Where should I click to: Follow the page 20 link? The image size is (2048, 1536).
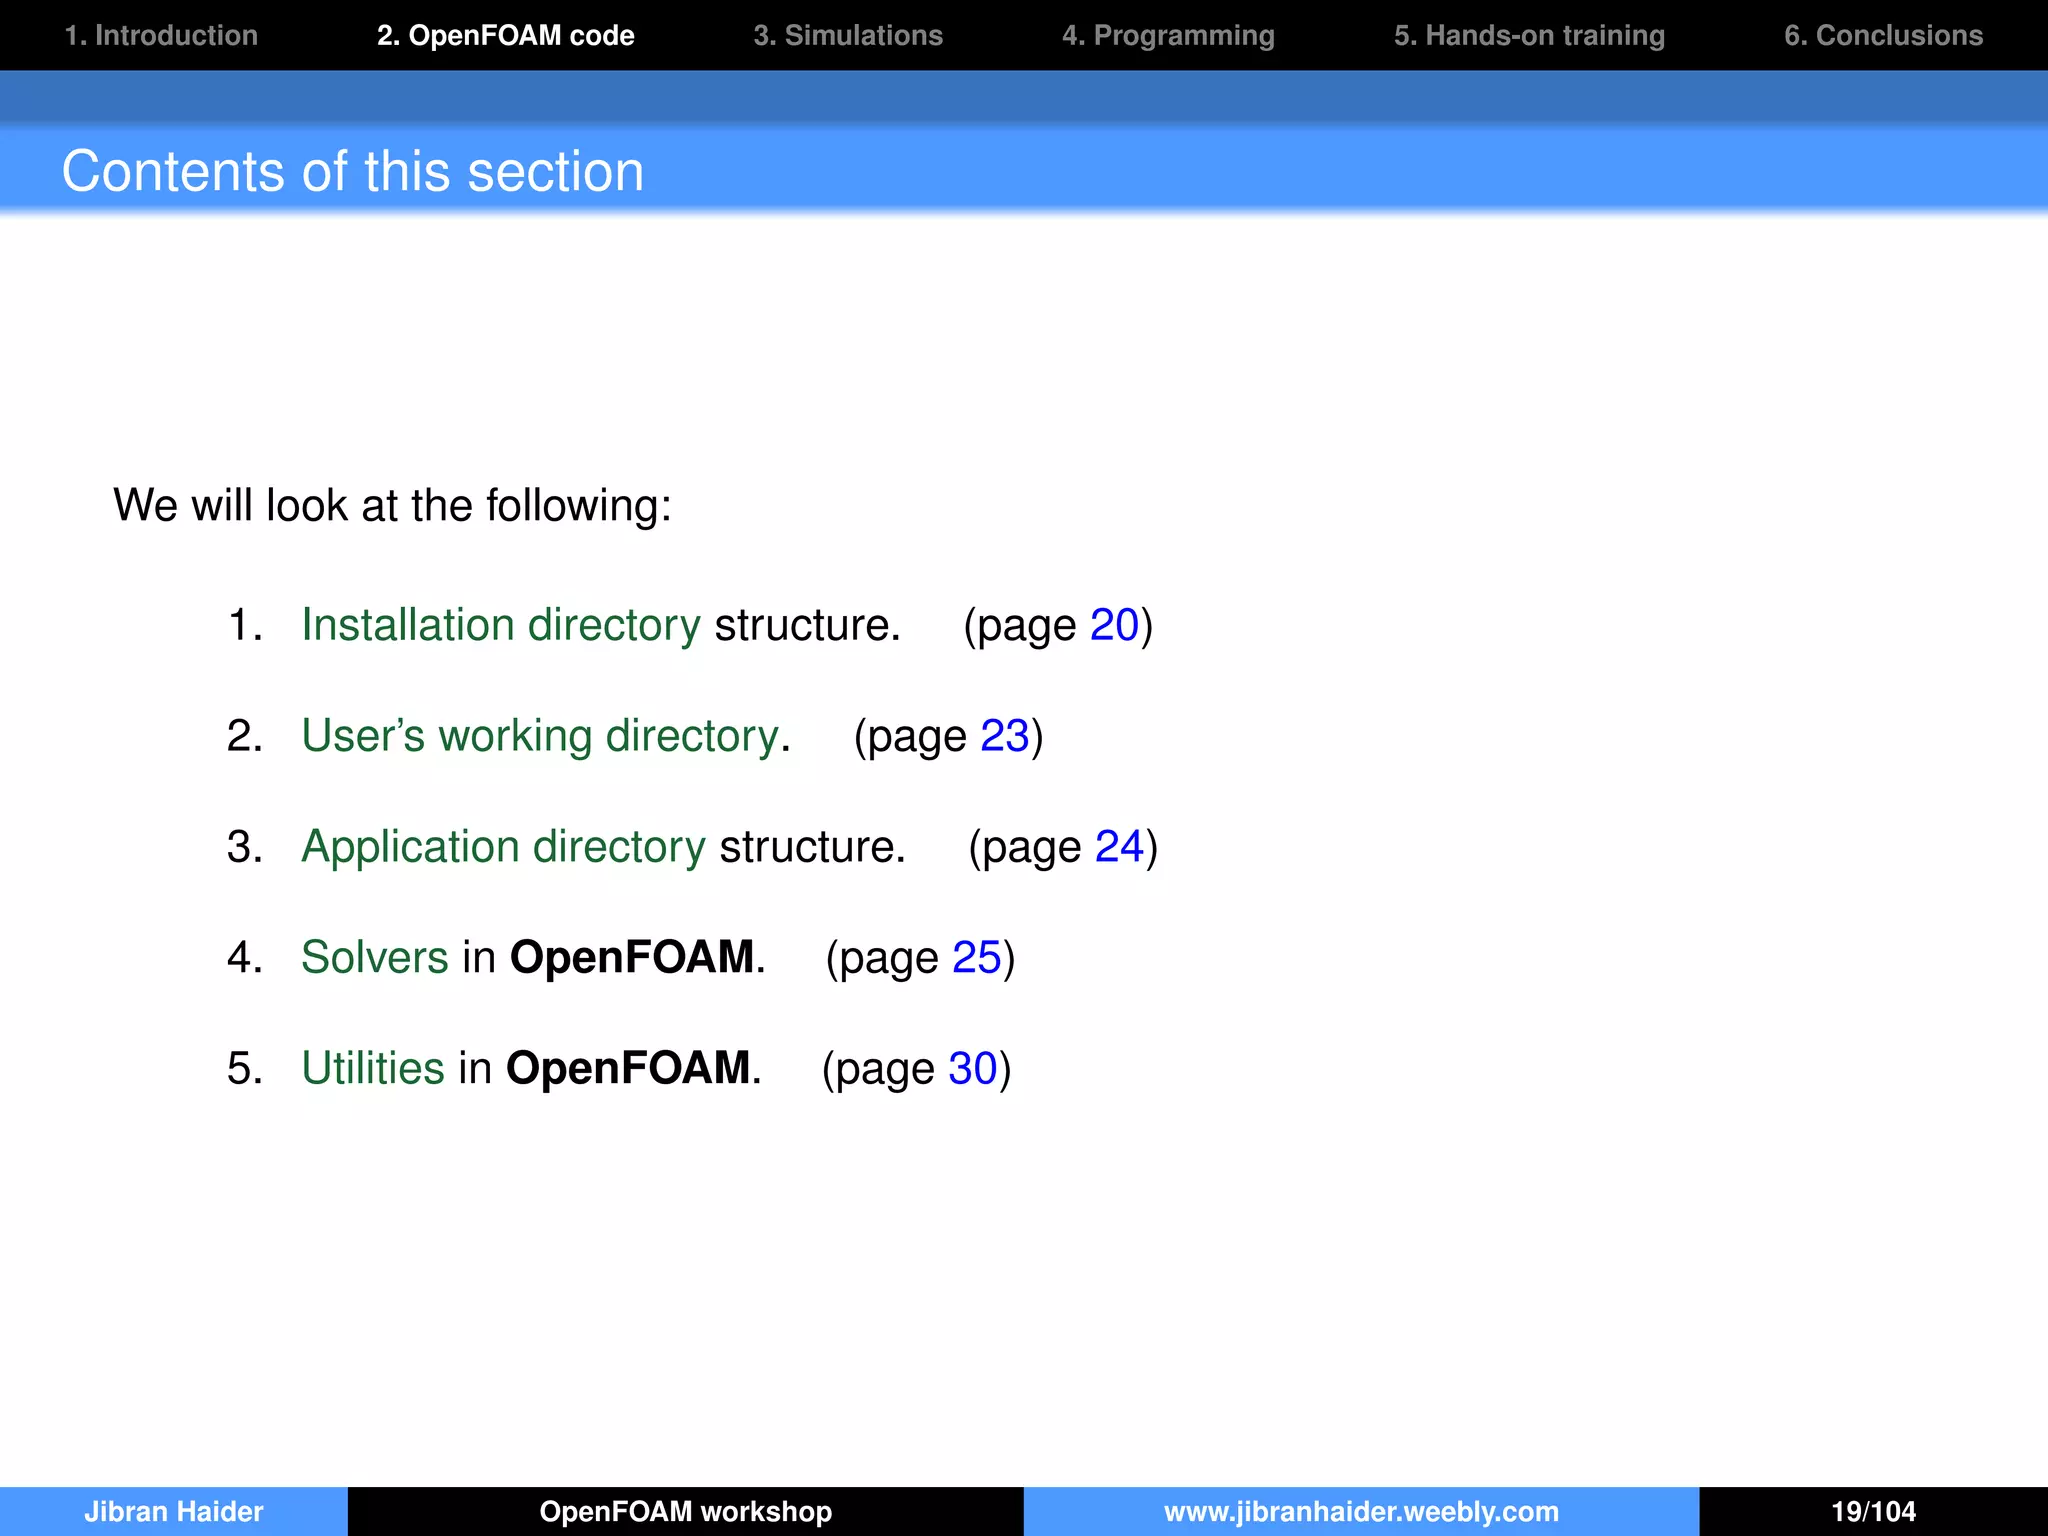click(1114, 625)
